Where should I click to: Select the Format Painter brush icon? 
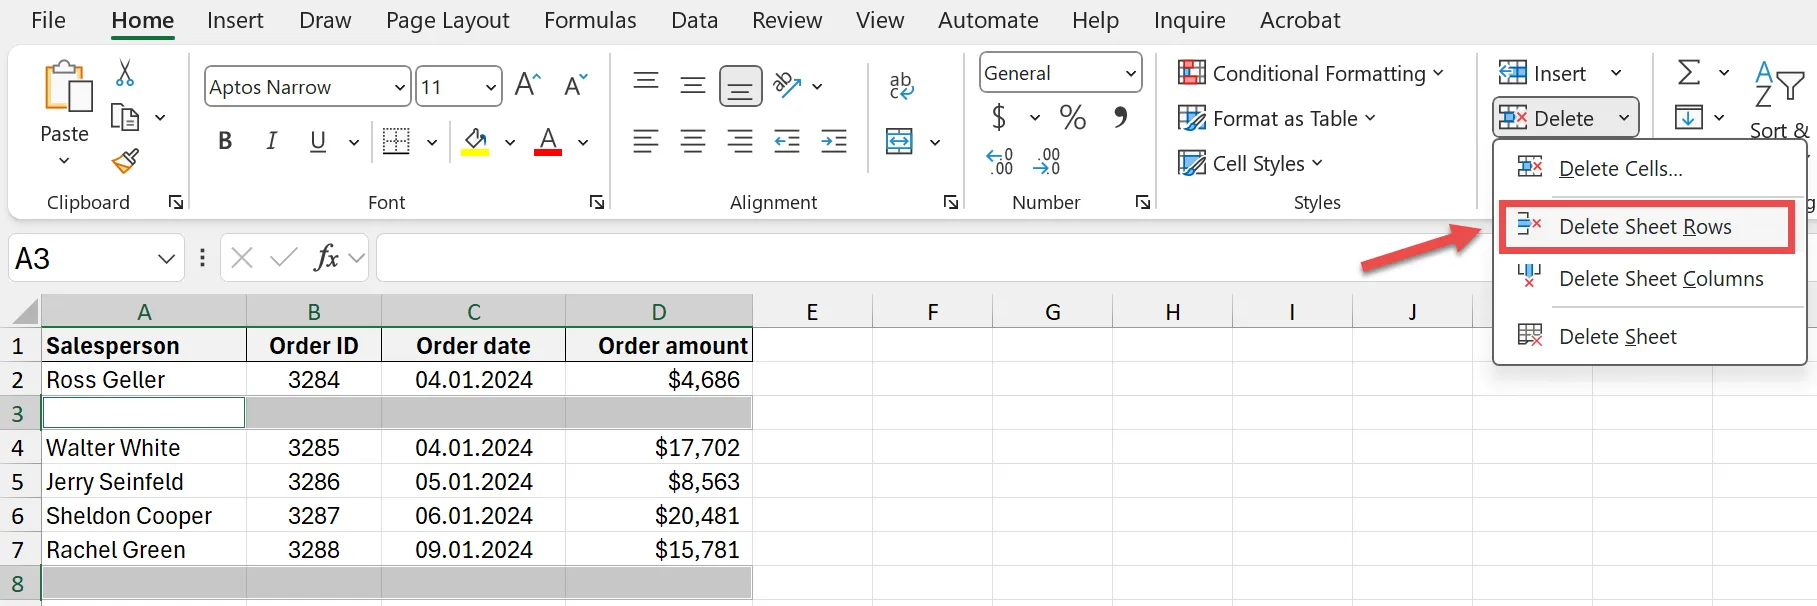pos(125,161)
